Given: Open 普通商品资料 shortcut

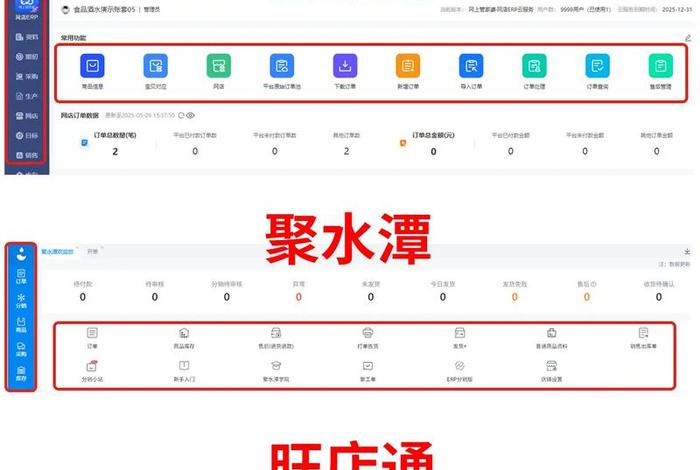Looking at the screenshot, I should click(x=552, y=337).
